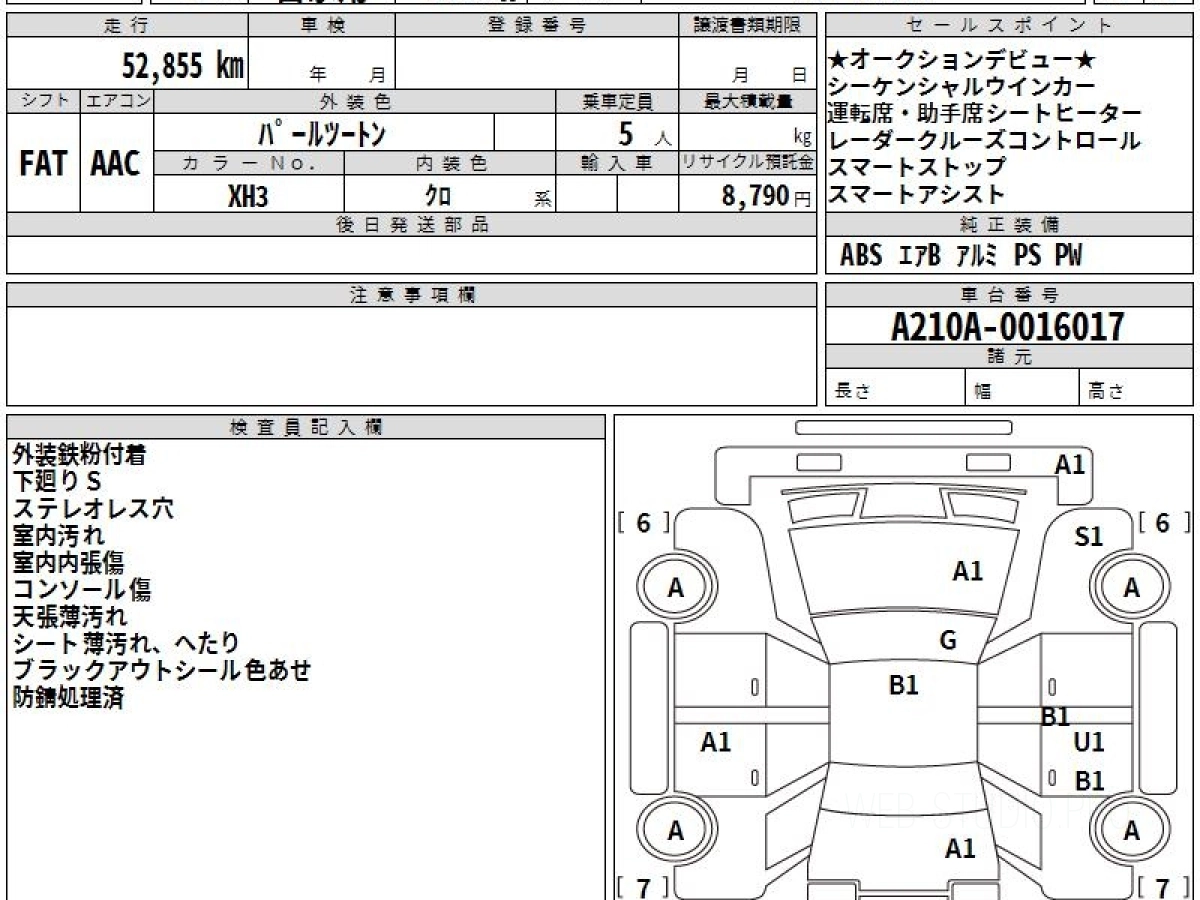The width and height of the screenshot is (1200, 900).
Task: Click the 輸入車 header
Action: pos(617,163)
